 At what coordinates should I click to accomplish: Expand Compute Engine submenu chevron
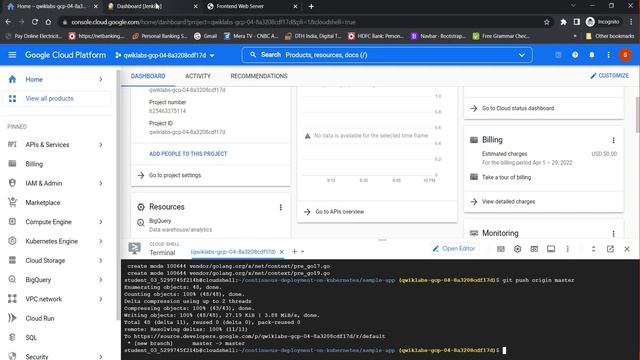[101, 222]
